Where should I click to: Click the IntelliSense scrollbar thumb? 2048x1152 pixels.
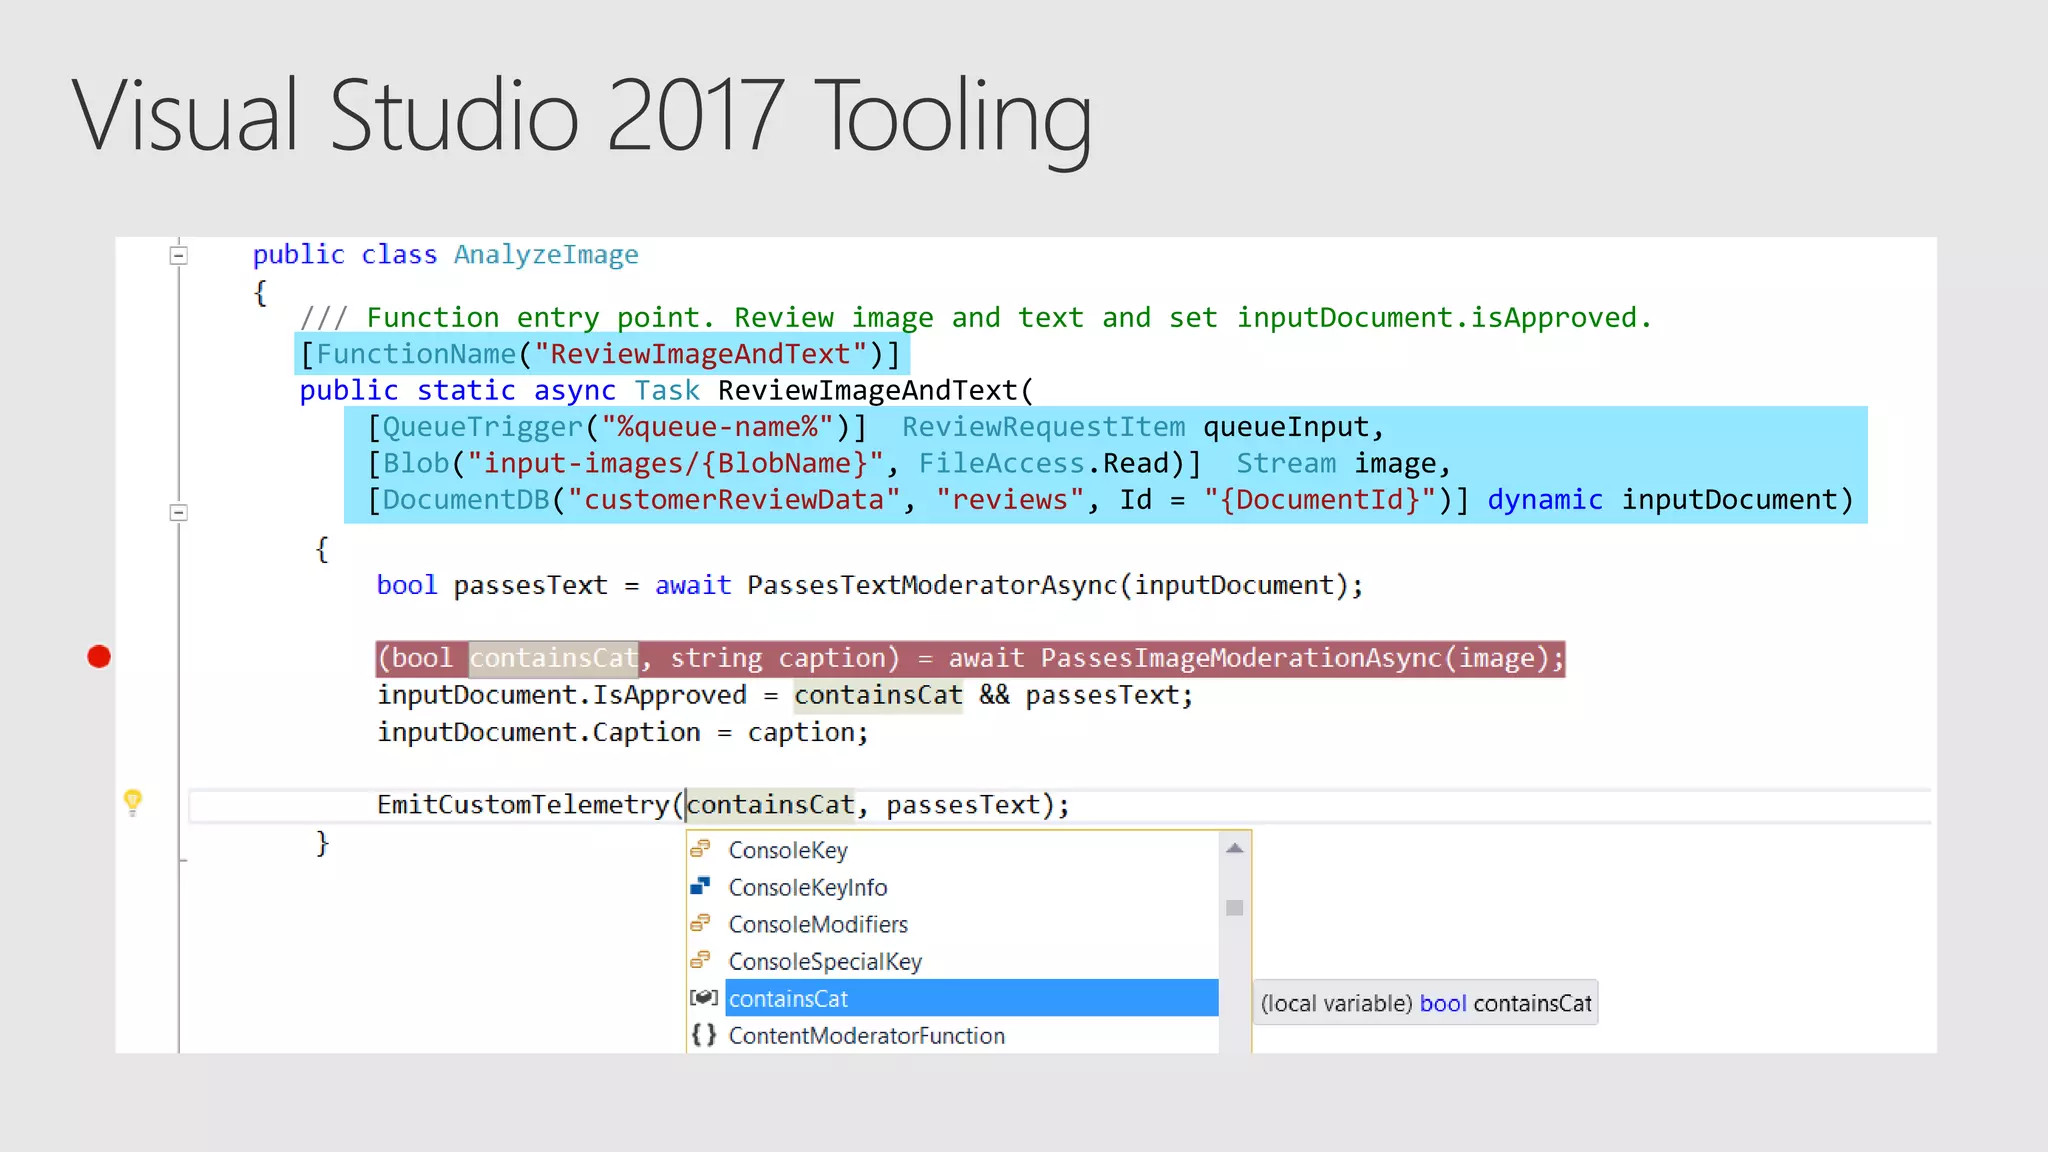[1235, 908]
